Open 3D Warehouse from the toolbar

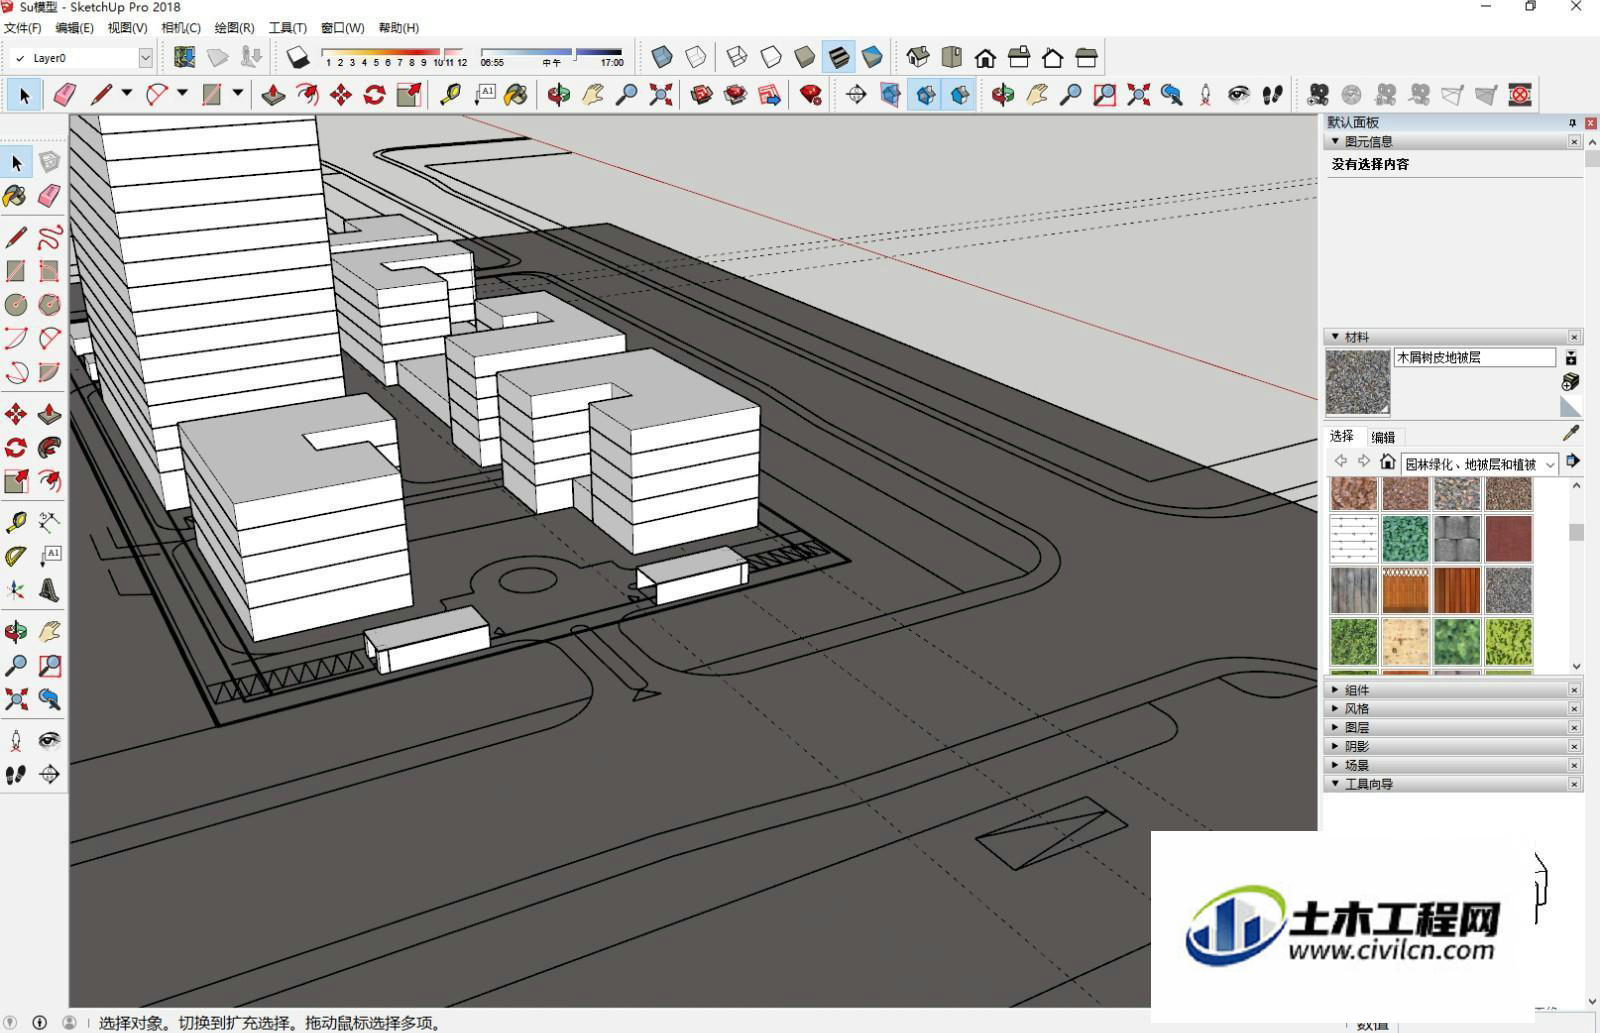point(702,95)
